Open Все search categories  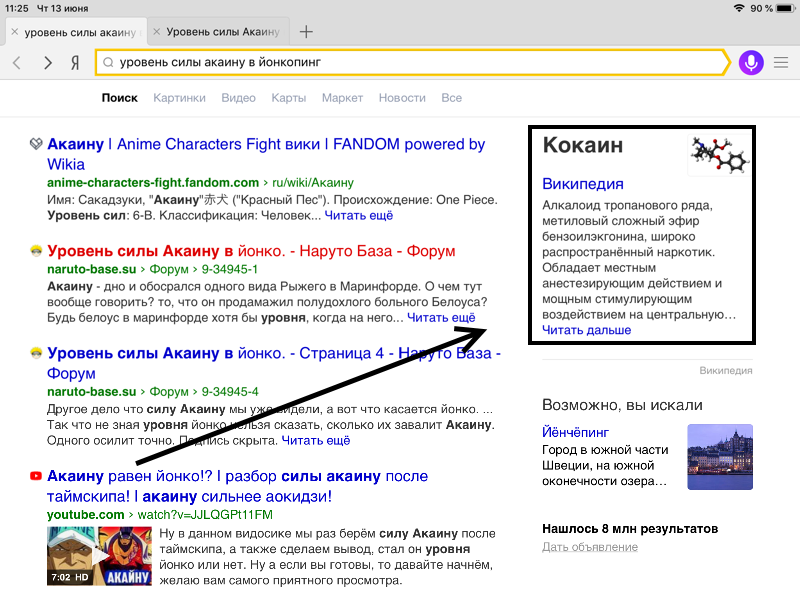tap(452, 98)
